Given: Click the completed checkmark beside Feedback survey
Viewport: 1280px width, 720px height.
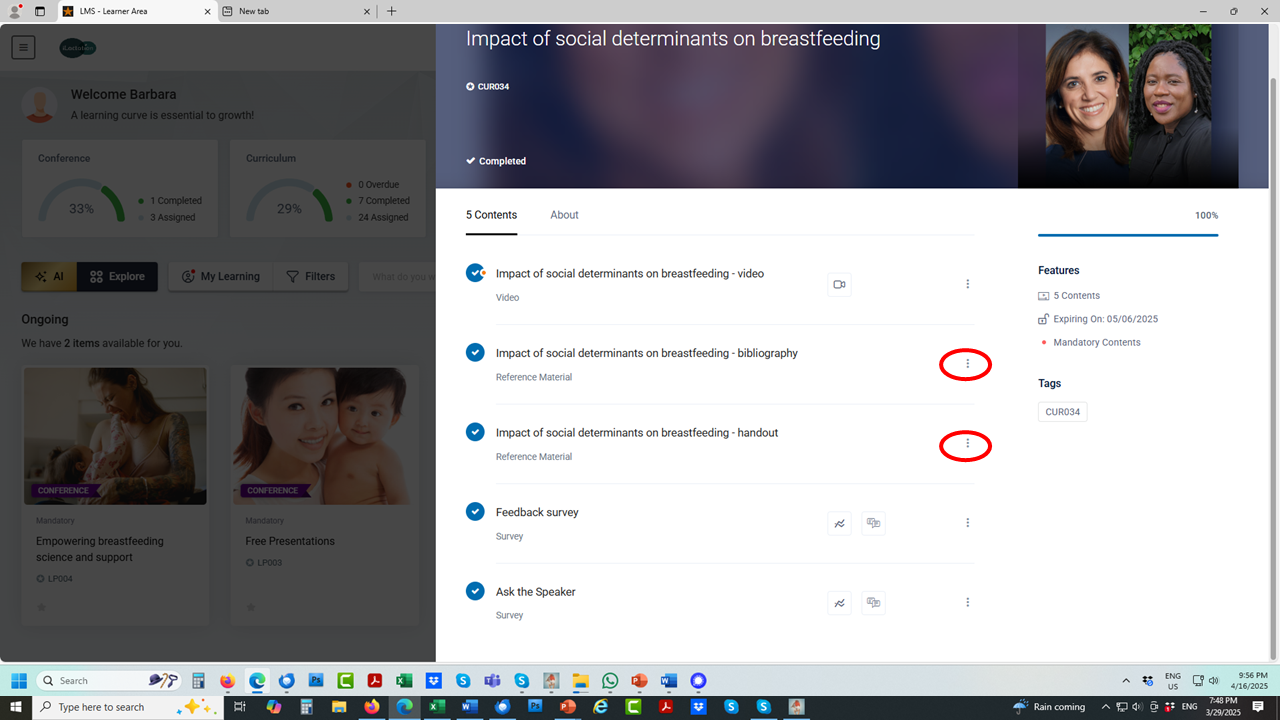Looking at the screenshot, I should coord(475,512).
